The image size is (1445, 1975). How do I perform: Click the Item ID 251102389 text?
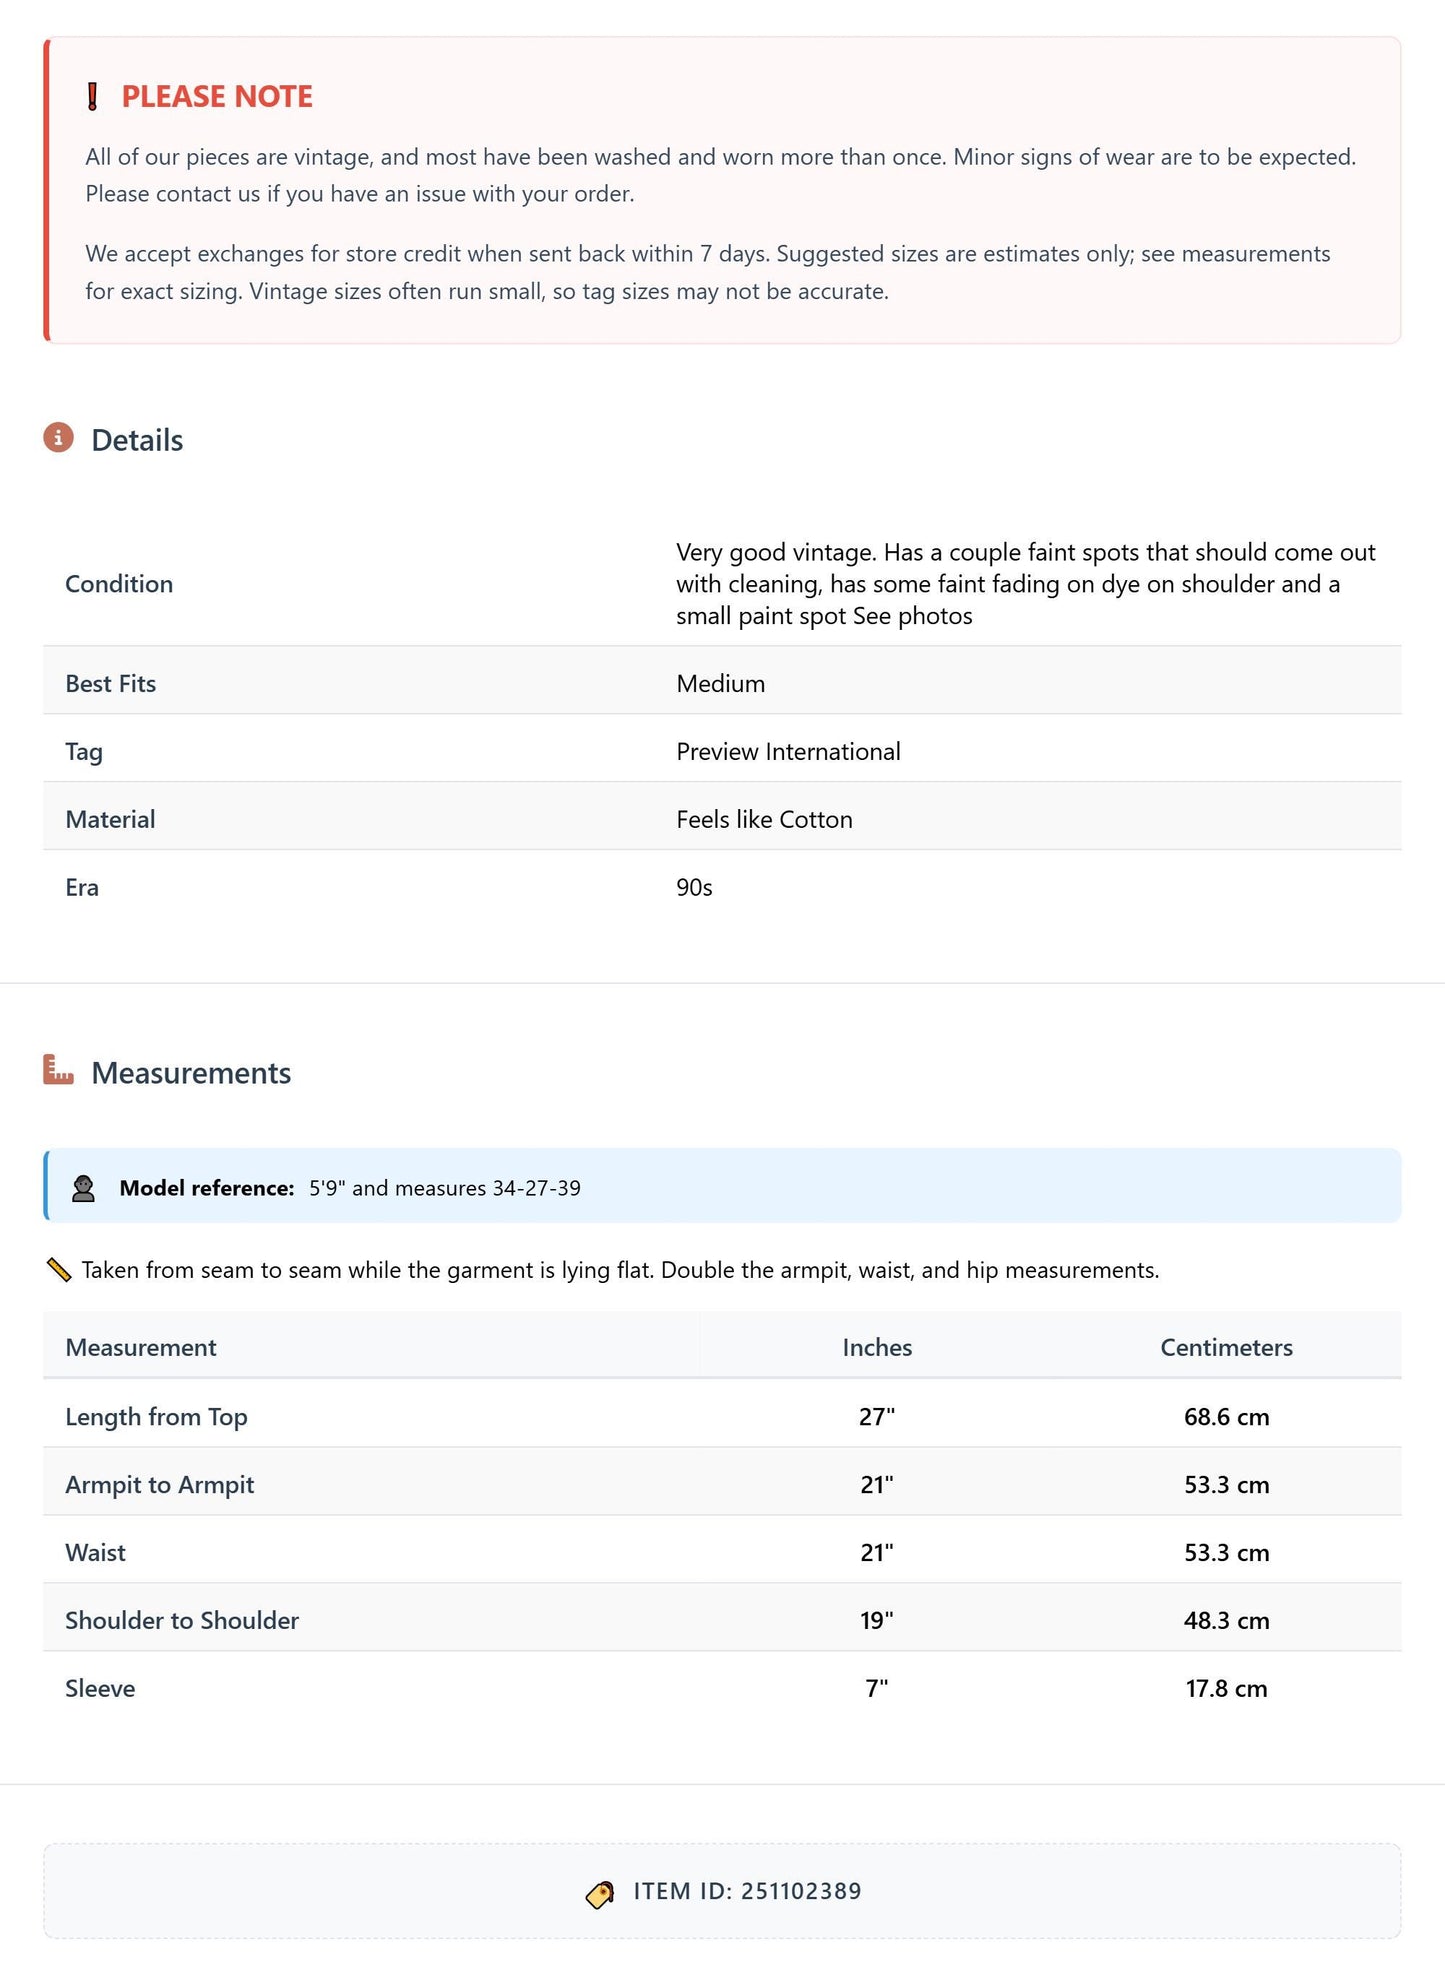click(747, 1892)
